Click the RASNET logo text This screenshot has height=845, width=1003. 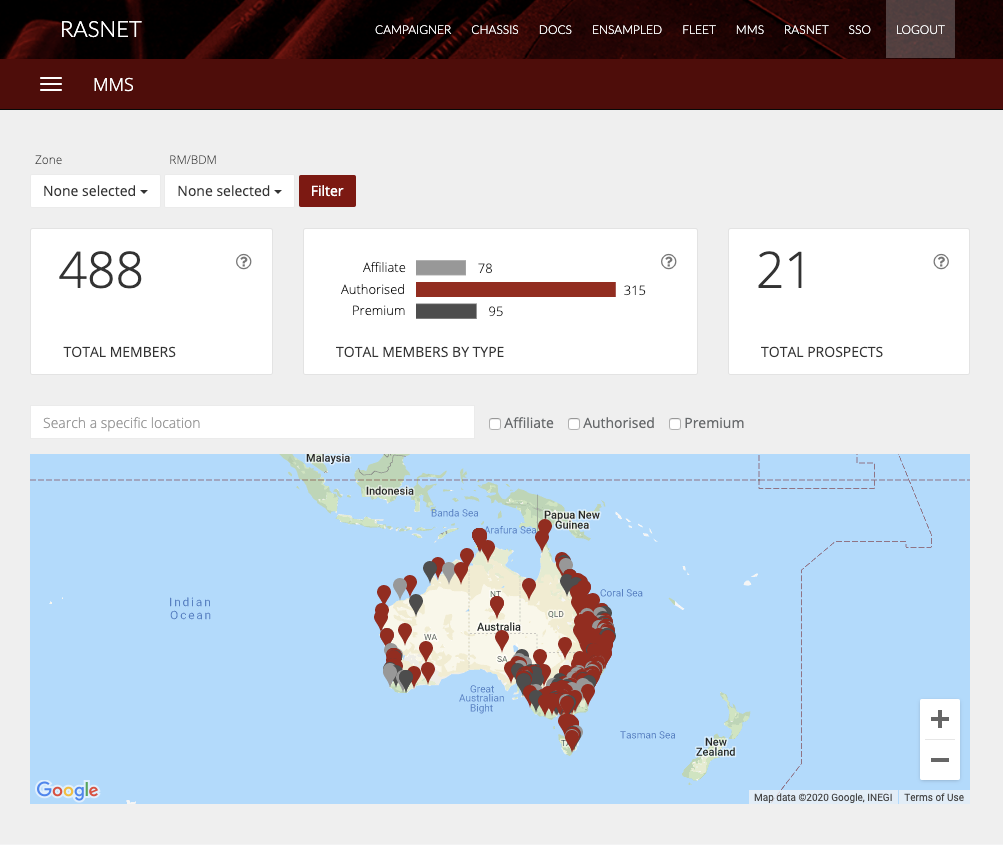point(100,29)
